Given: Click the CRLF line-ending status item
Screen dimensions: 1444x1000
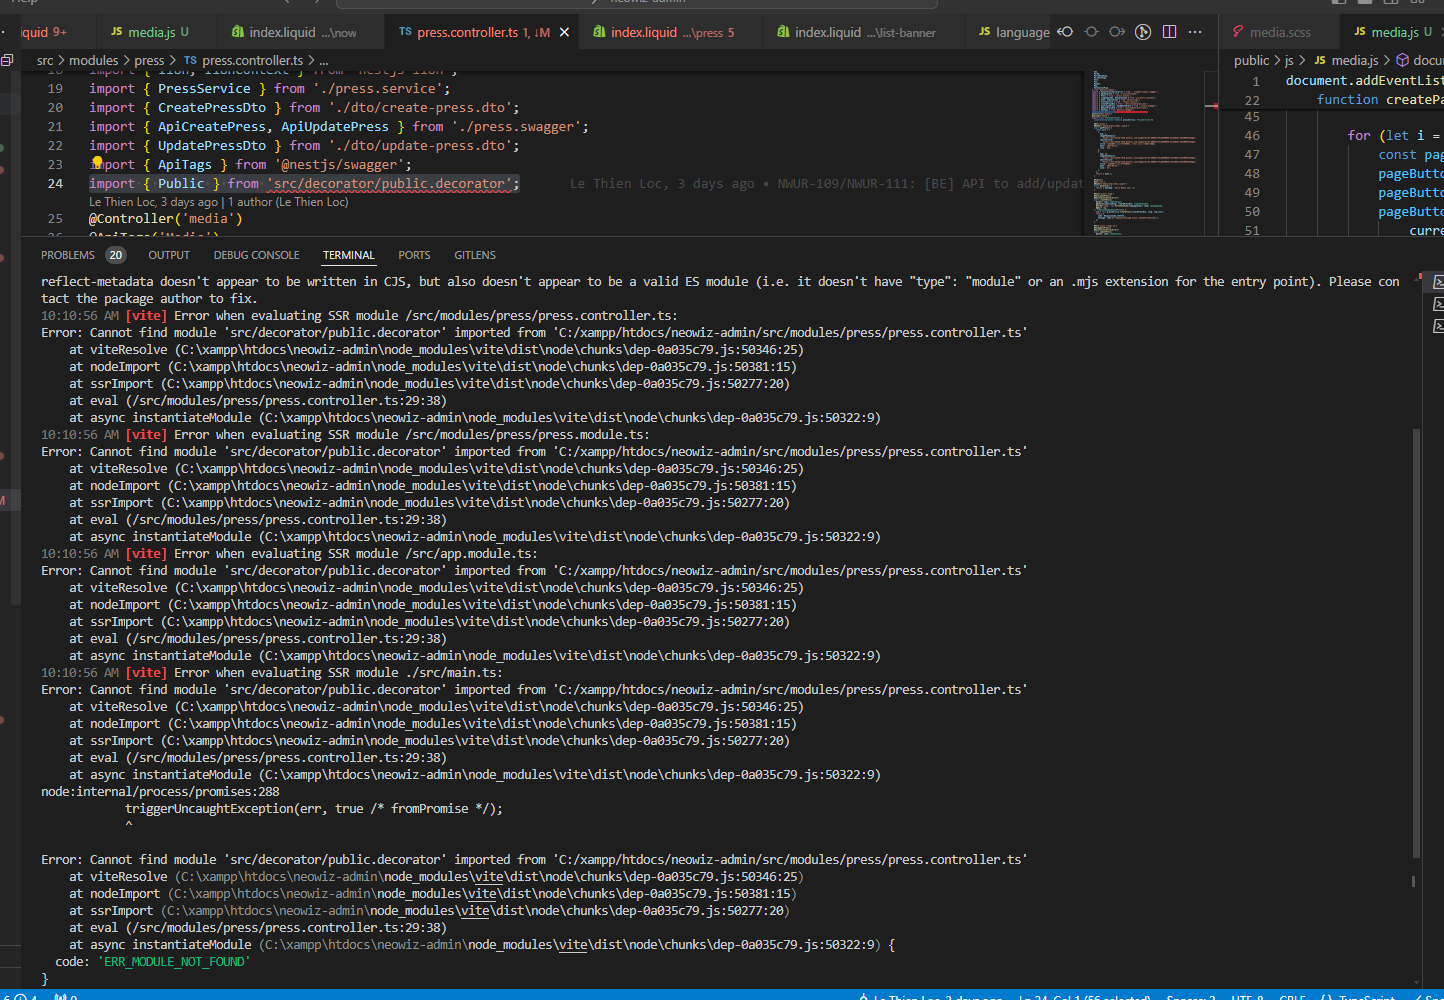Looking at the screenshot, I should pyautogui.click(x=1292, y=997).
